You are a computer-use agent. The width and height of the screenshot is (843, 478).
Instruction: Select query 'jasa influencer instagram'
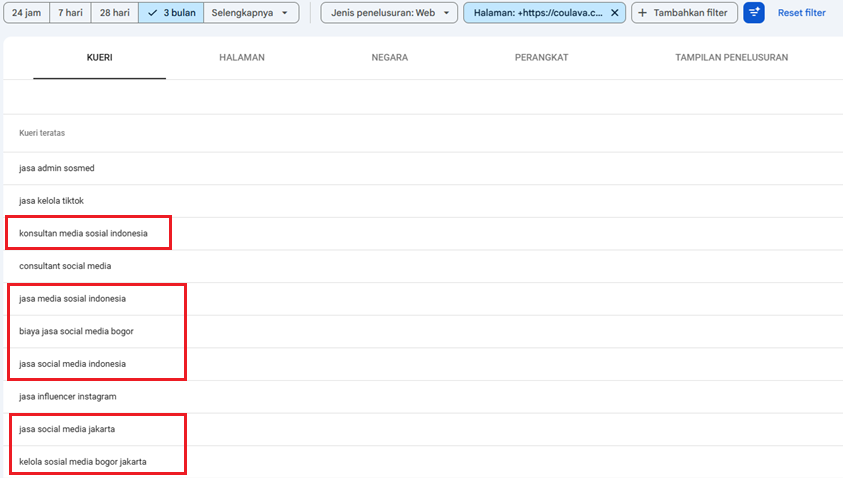tap(68, 397)
